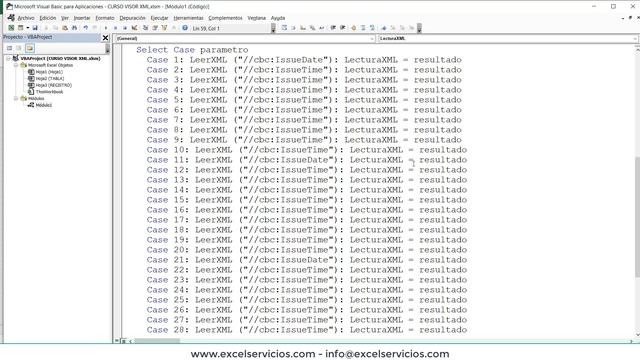The image size is (640, 360).
Task: Click the View Object icon in the Project panel
Action: click(19, 48)
